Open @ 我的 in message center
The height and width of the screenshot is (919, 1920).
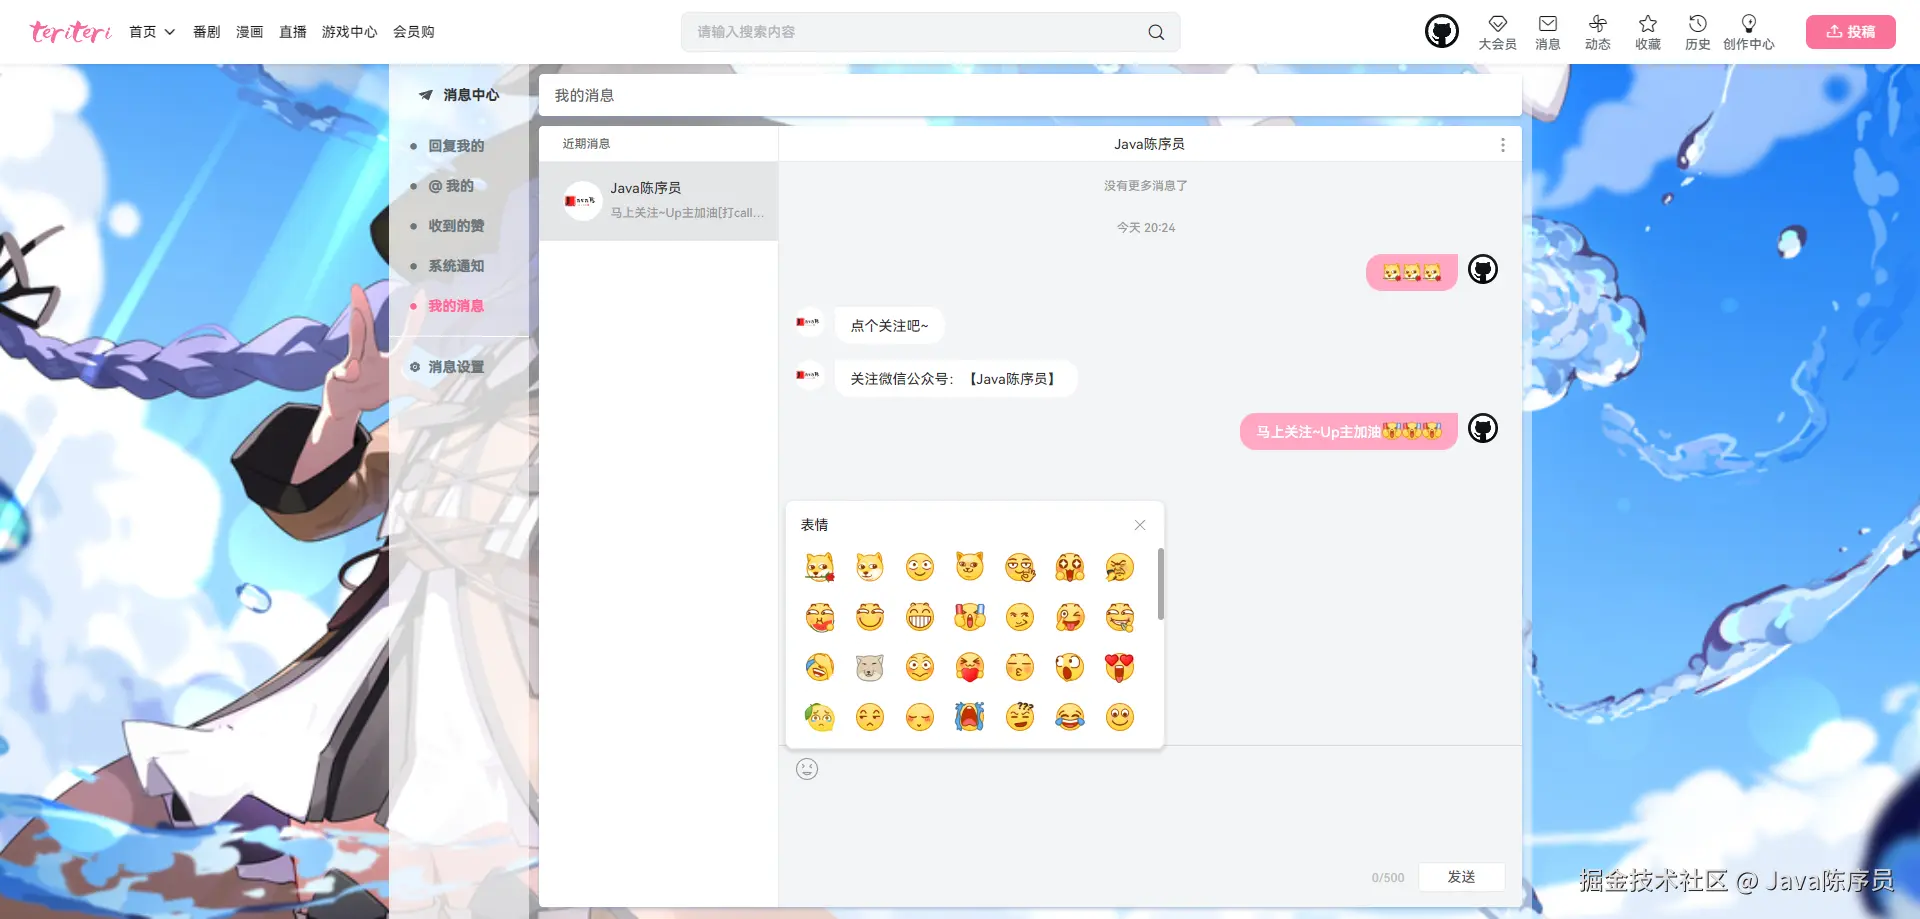451,186
